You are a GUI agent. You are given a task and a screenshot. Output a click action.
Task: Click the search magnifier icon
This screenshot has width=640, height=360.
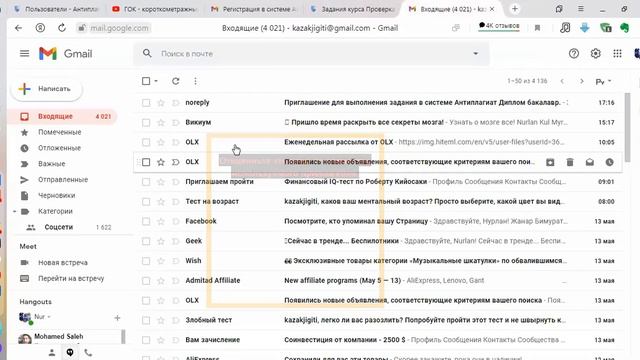147,53
